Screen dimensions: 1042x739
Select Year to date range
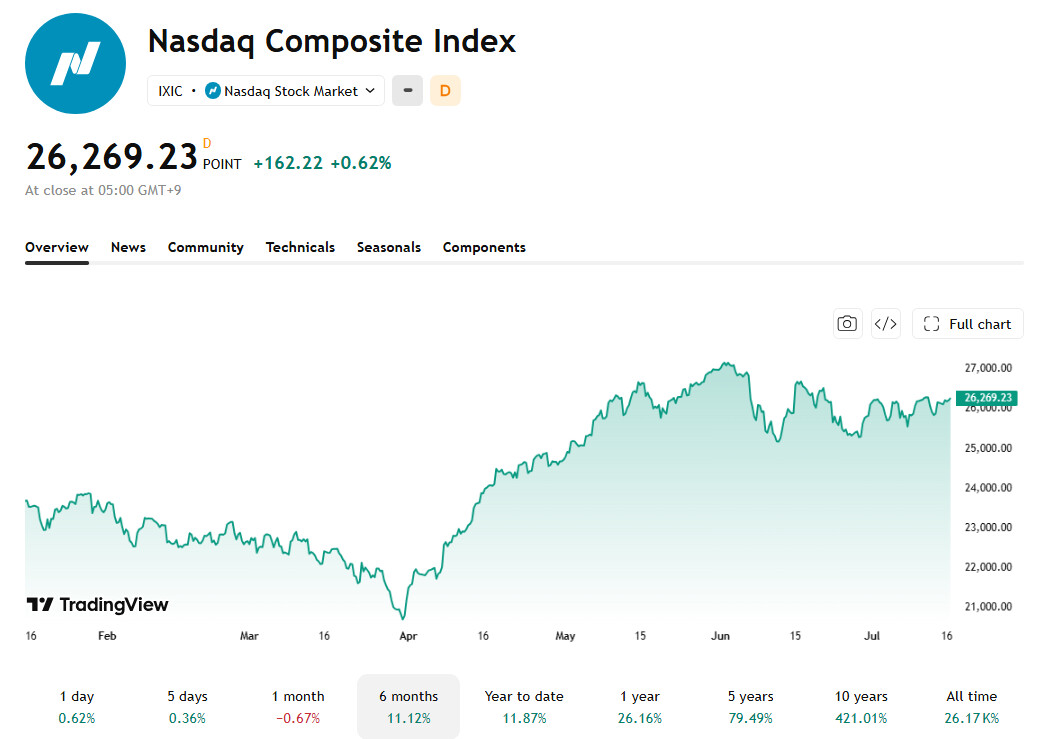[524, 706]
